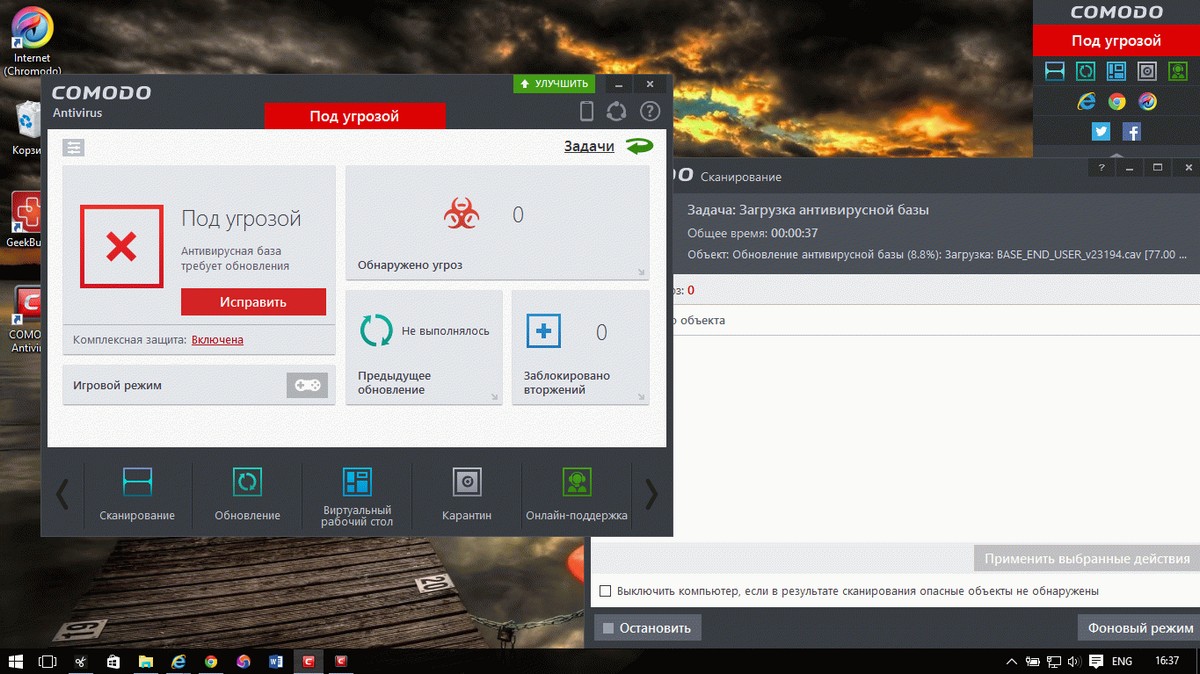Open Виртуальный рабочий стол from bottom toolbar
The width and height of the screenshot is (1200, 674).
pos(357,496)
